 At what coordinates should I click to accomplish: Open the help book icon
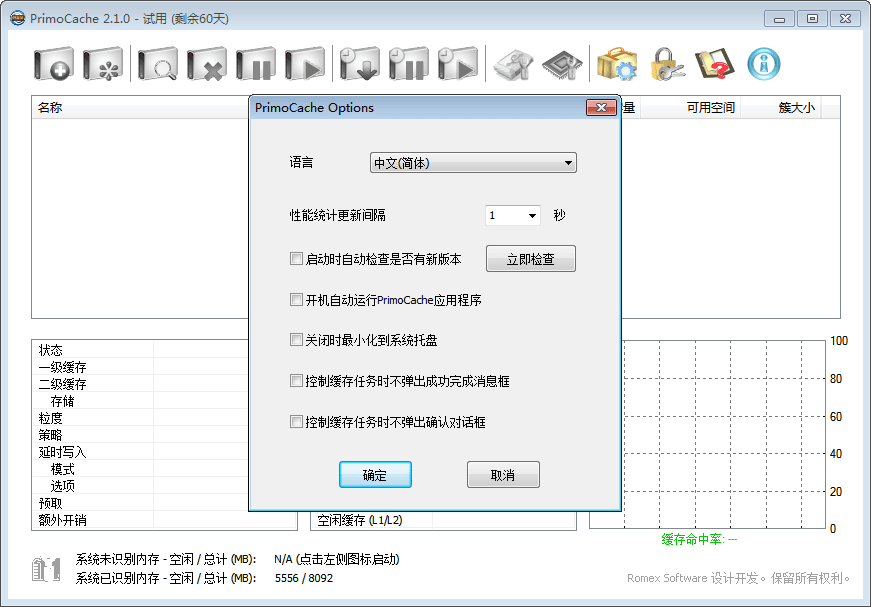click(714, 64)
